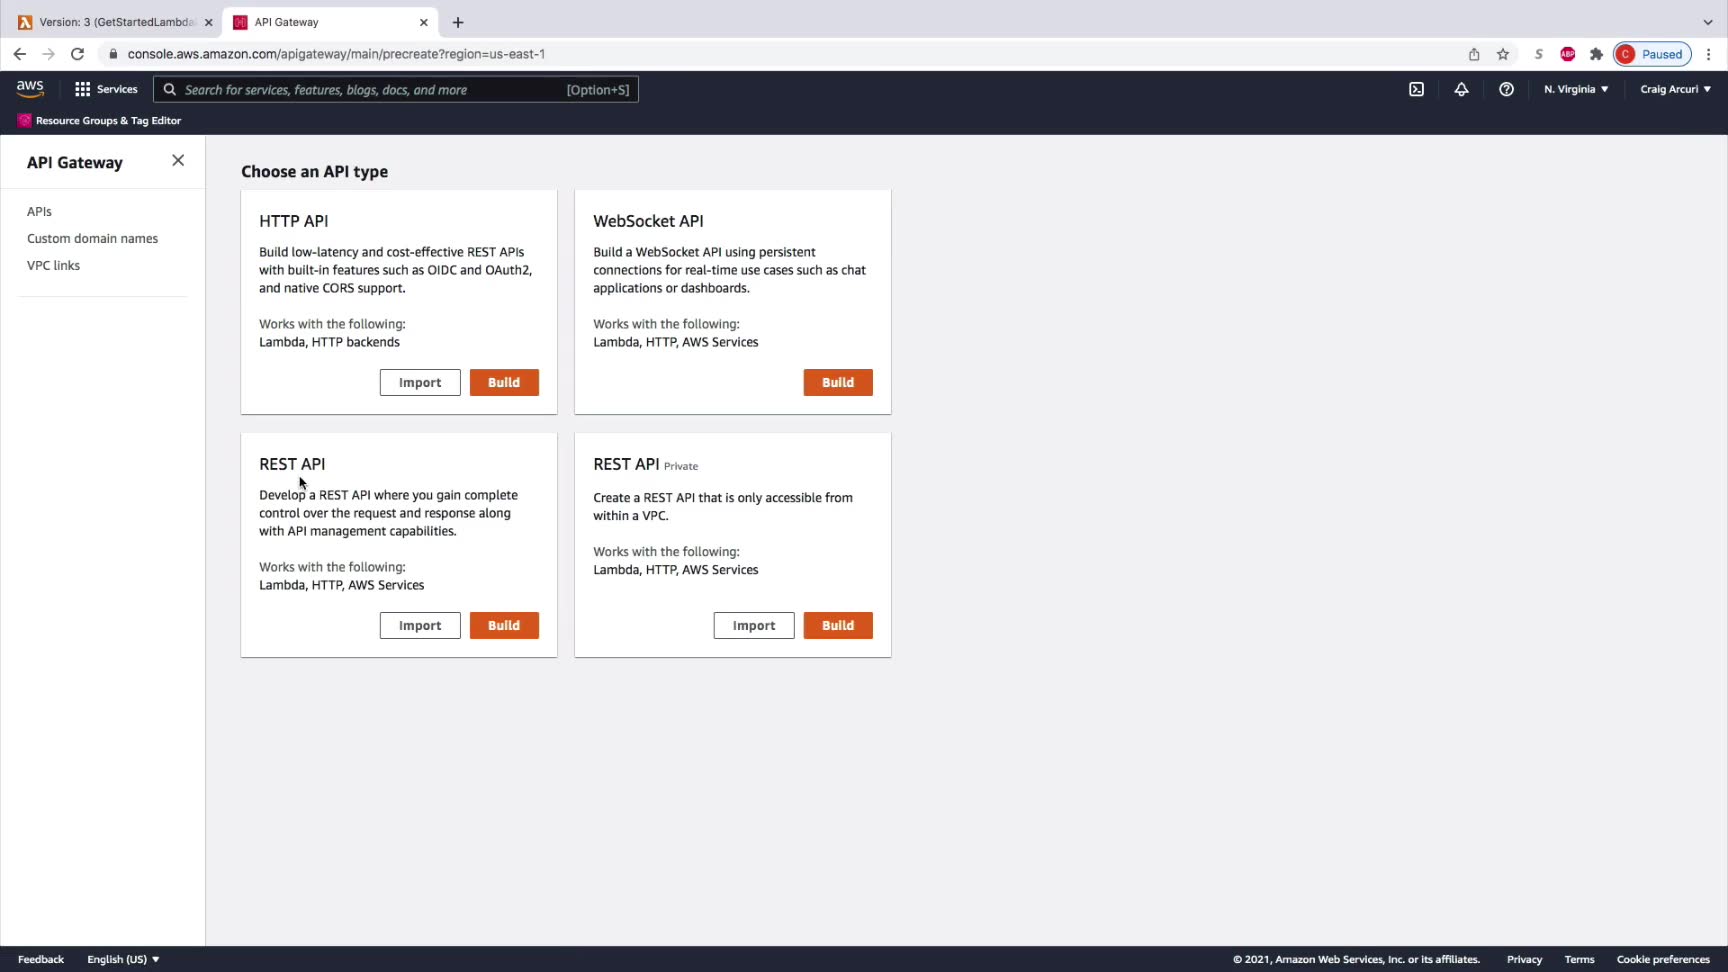Viewport: 1728px width, 972px height.
Task: Open the Paused profile button
Action: (x=1652, y=54)
